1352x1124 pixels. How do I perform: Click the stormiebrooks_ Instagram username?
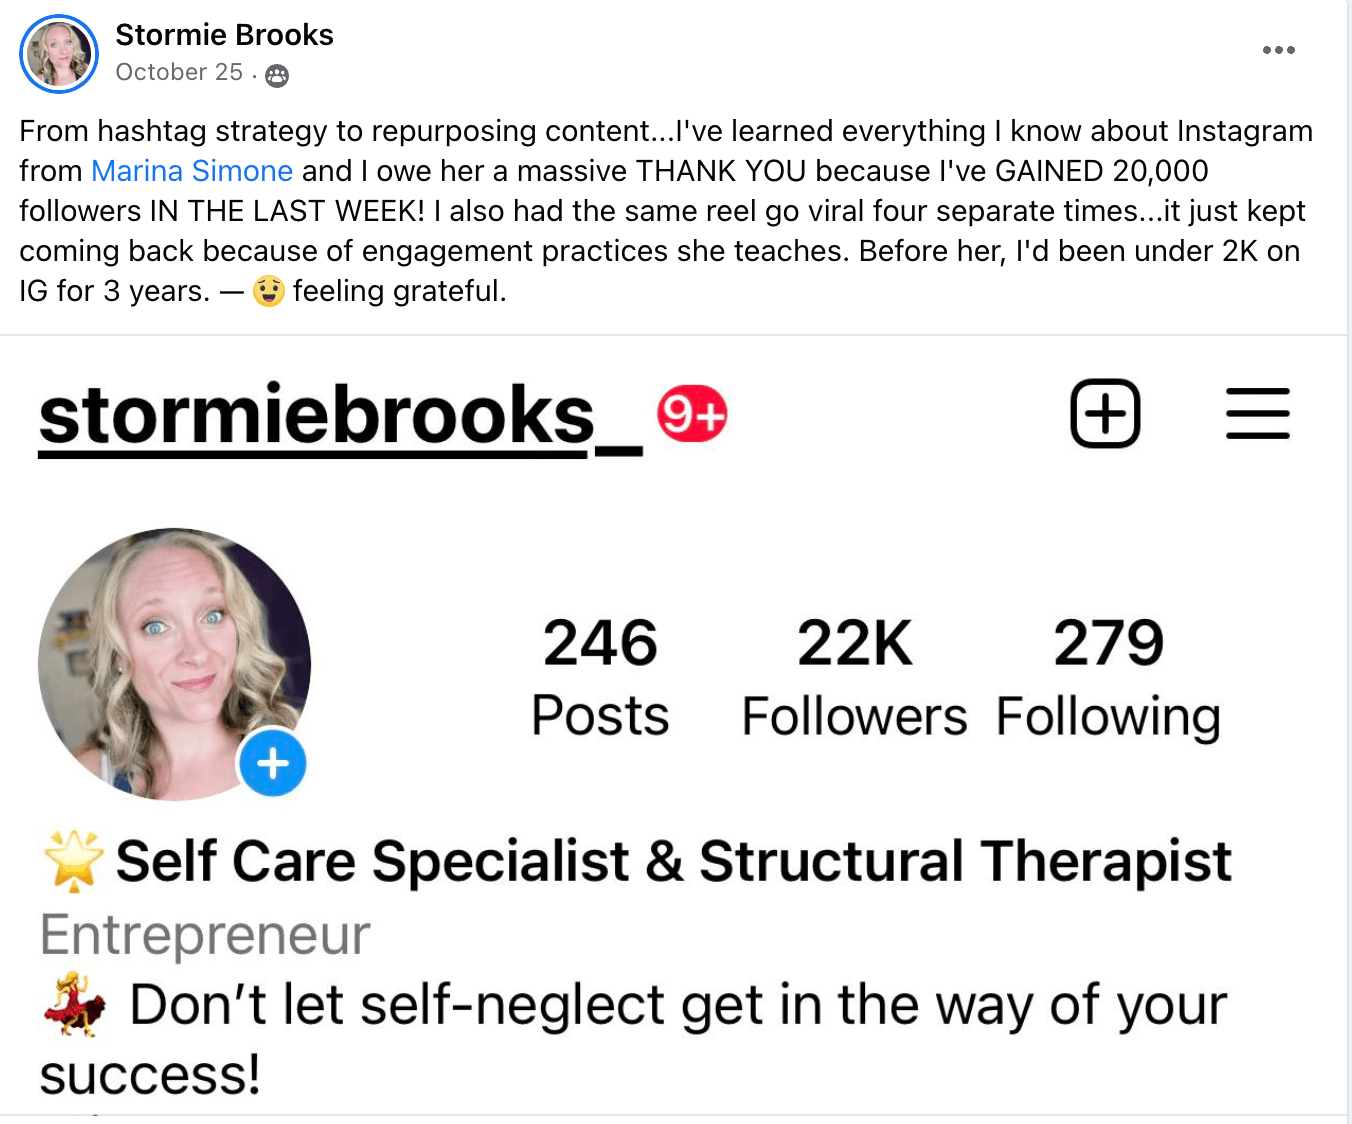[x=340, y=417]
